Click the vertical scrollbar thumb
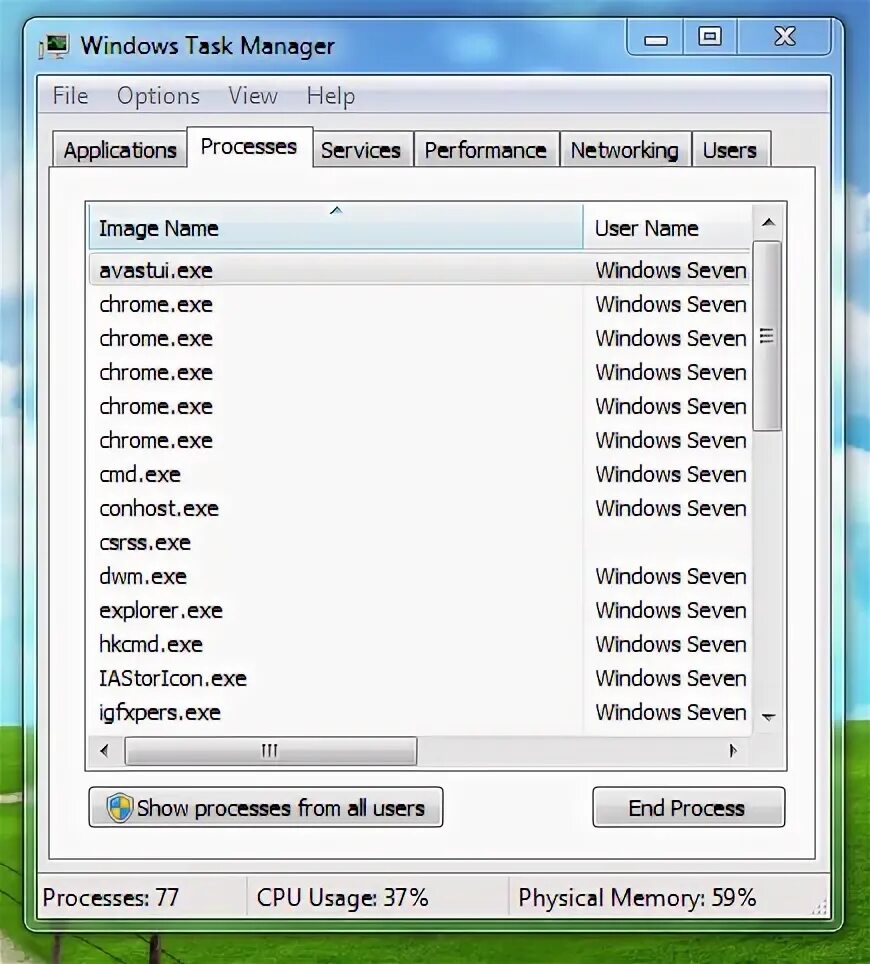The image size is (870, 964). coord(767,336)
